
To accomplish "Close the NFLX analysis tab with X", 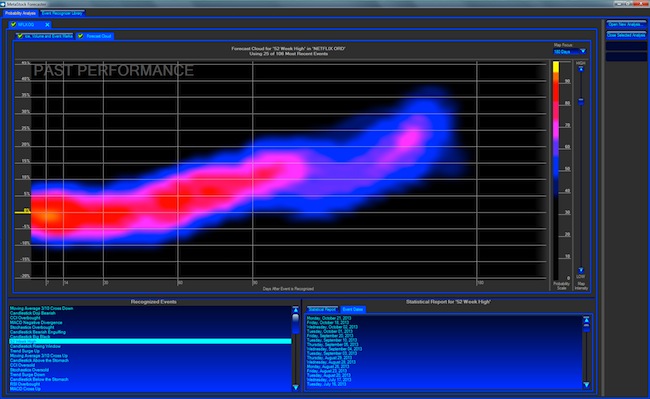I will 47,25.
